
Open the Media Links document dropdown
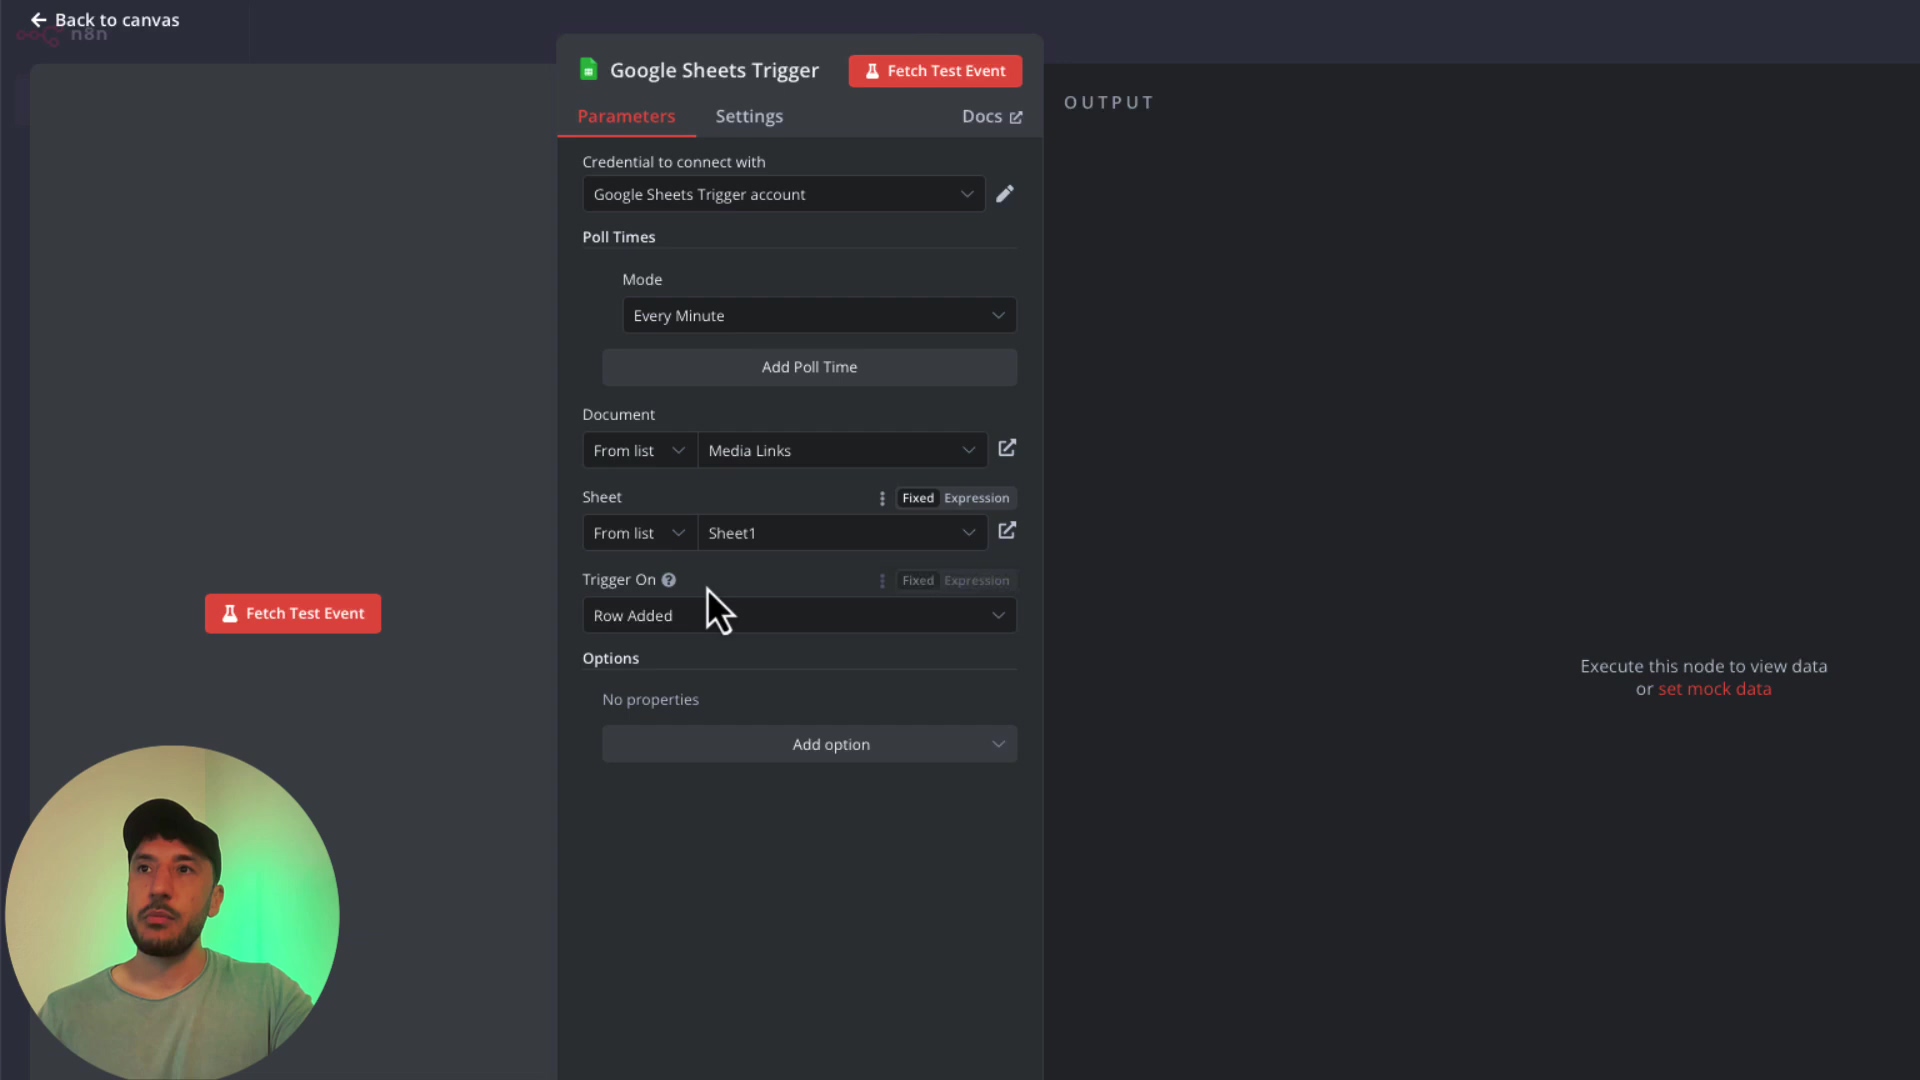click(843, 451)
